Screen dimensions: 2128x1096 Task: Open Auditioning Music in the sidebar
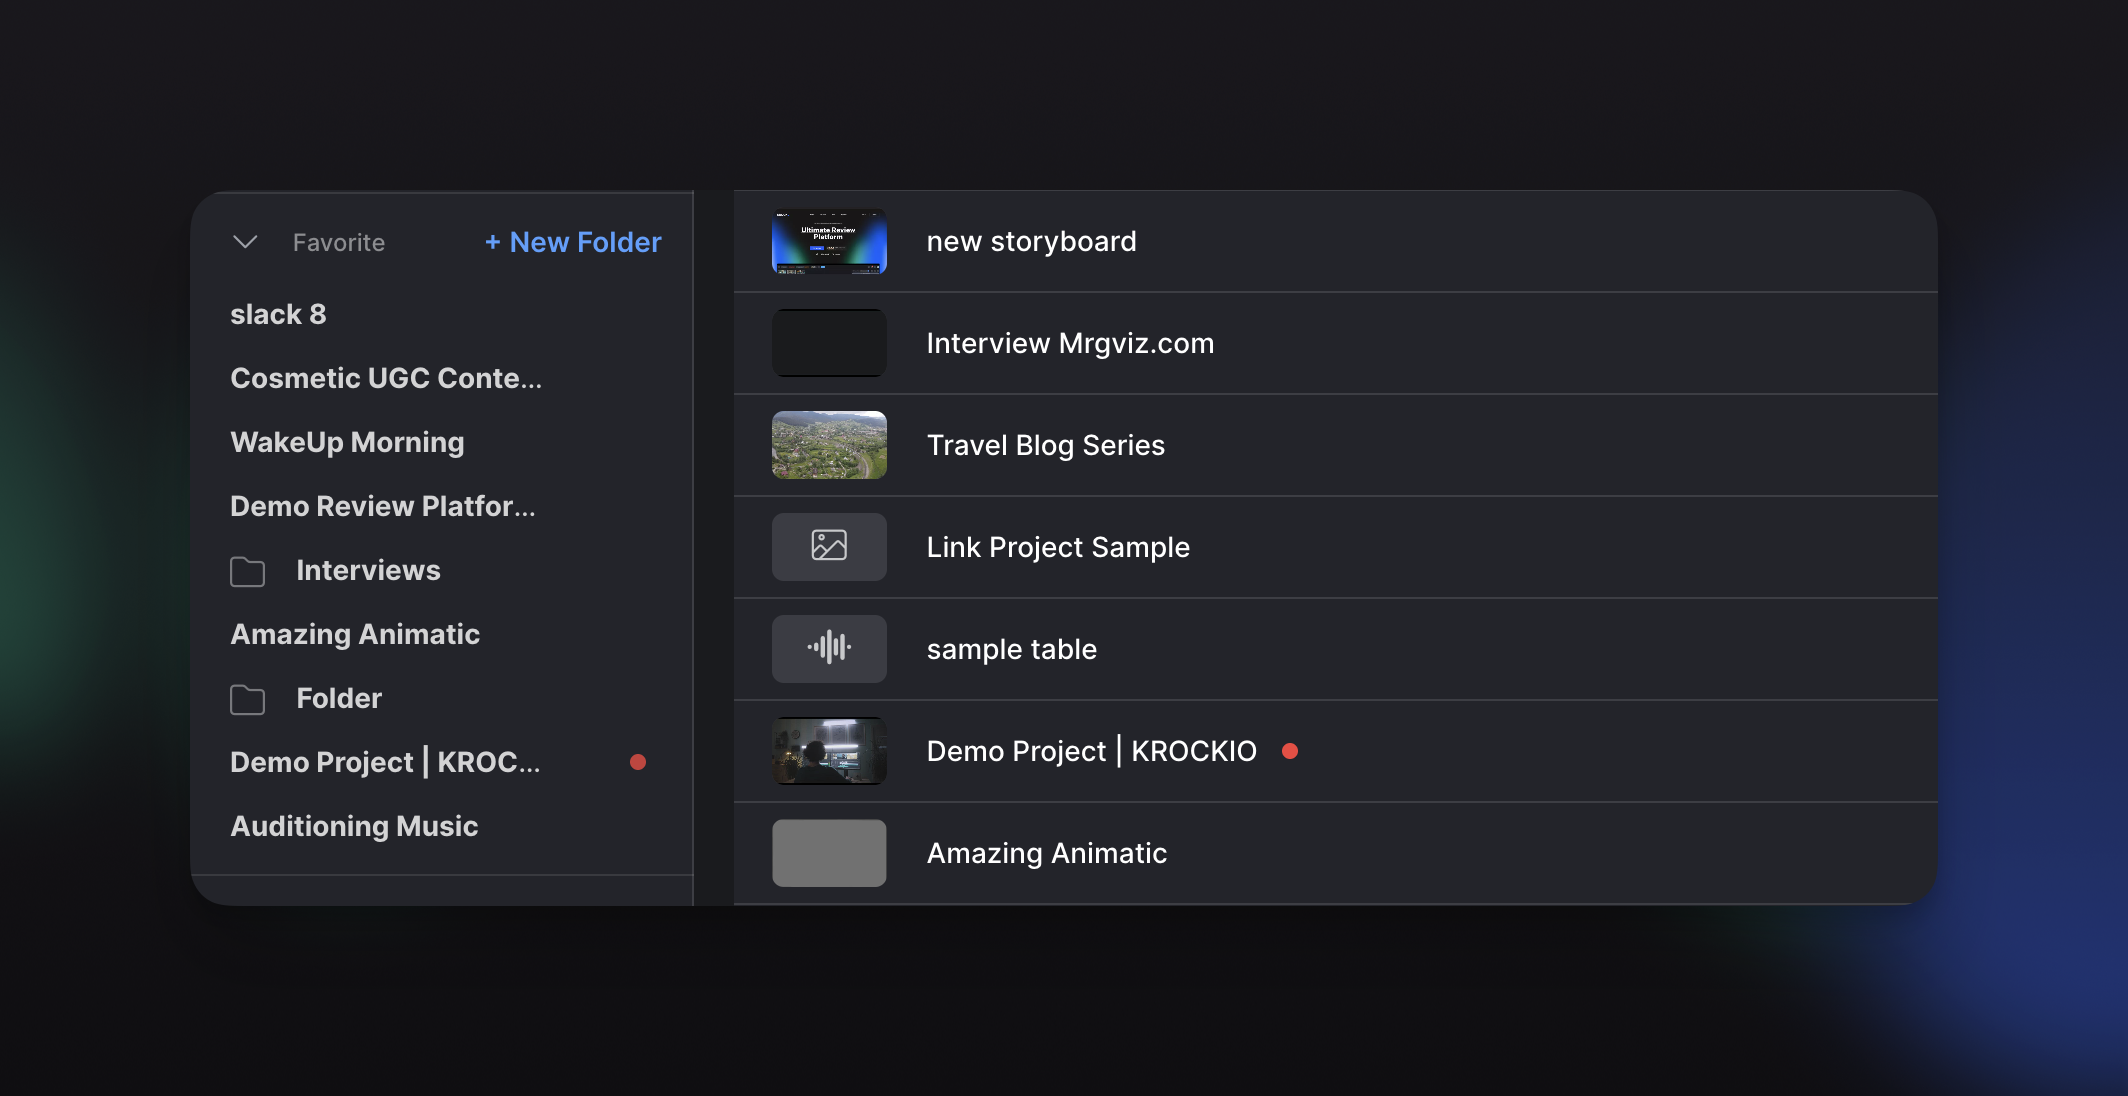pos(354,826)
